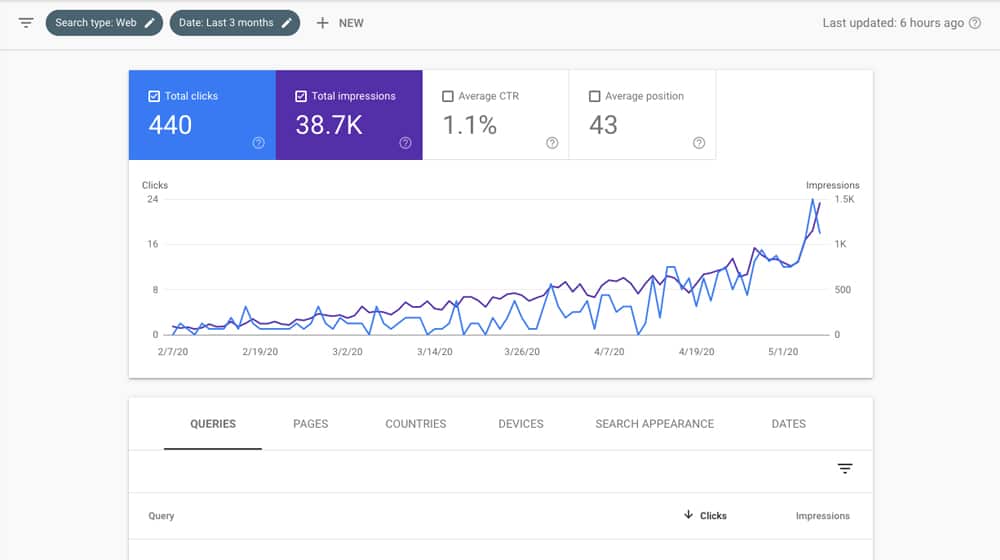Open help icon on Total clicks card
The image size is (1000, 560).
[258, 143]
